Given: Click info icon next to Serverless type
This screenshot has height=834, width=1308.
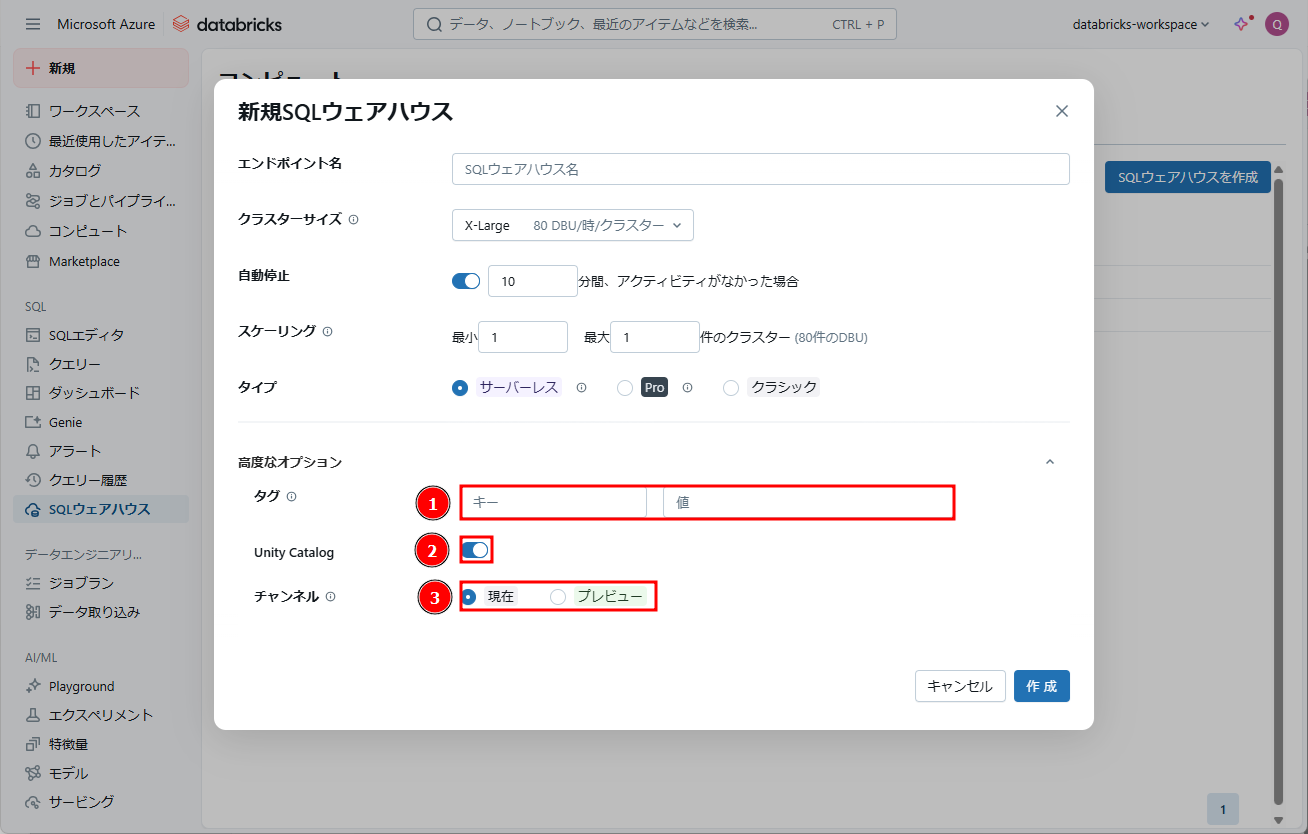Looking at the screenshot, I should tap(581, 388).
